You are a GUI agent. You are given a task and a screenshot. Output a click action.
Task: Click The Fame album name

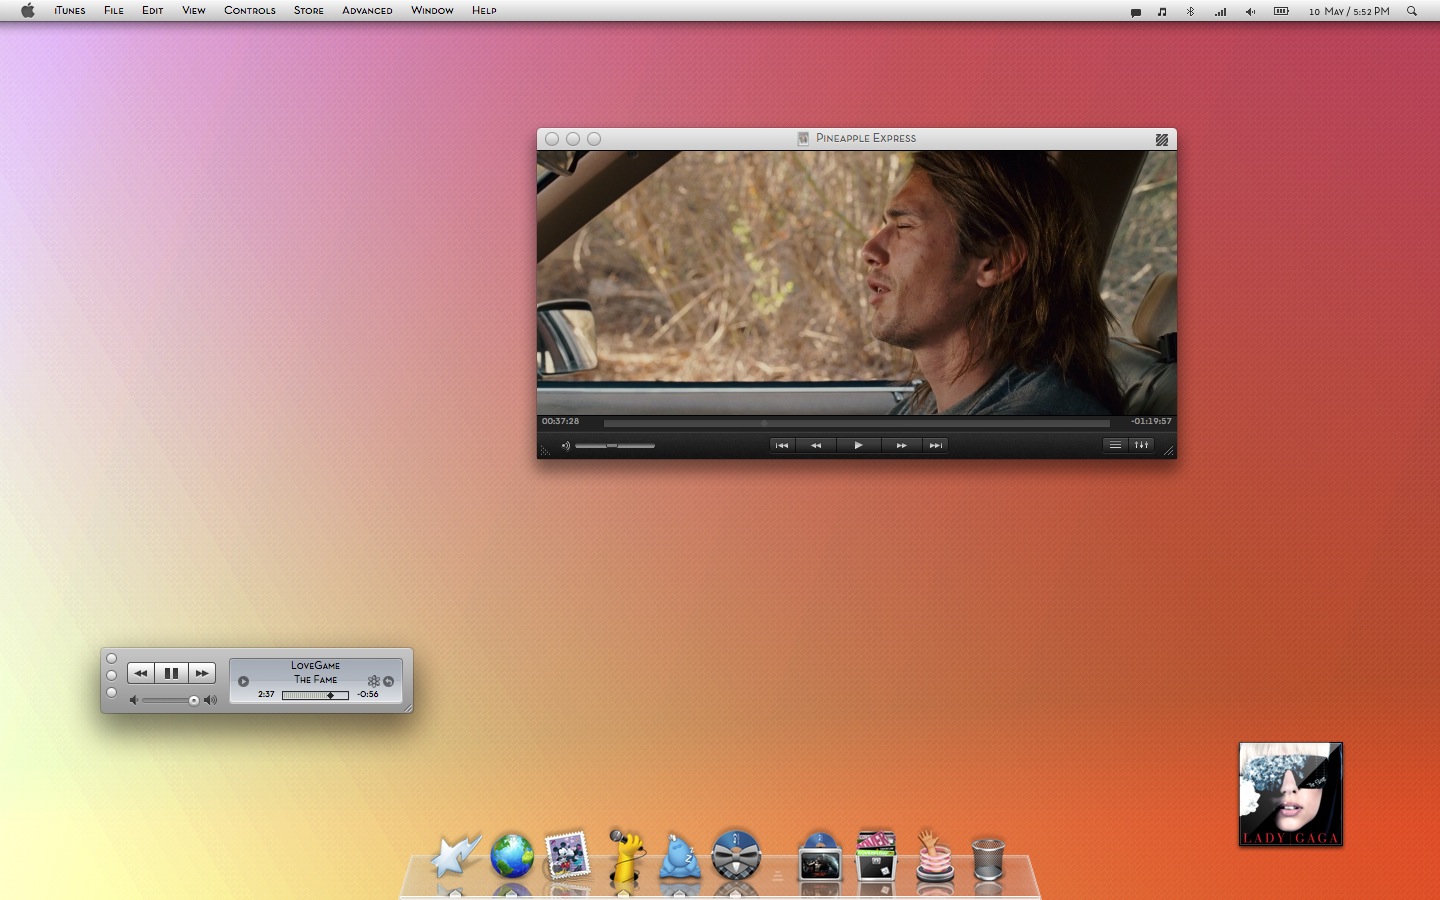tap(316, 679)
